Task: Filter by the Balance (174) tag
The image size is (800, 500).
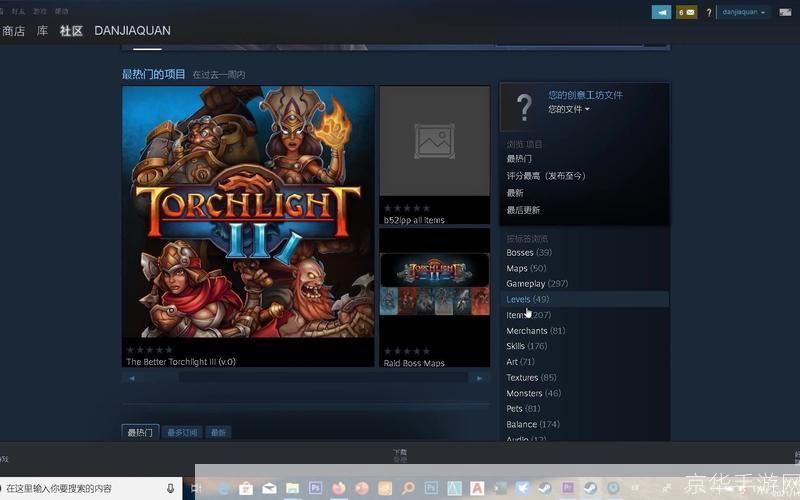Action: [x=533, y=424]
